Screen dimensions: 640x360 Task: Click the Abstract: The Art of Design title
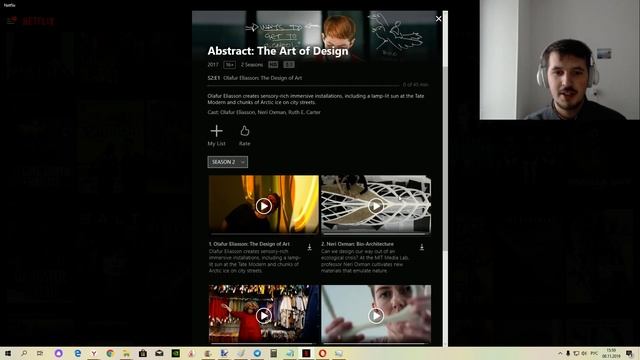coord(278,51)
